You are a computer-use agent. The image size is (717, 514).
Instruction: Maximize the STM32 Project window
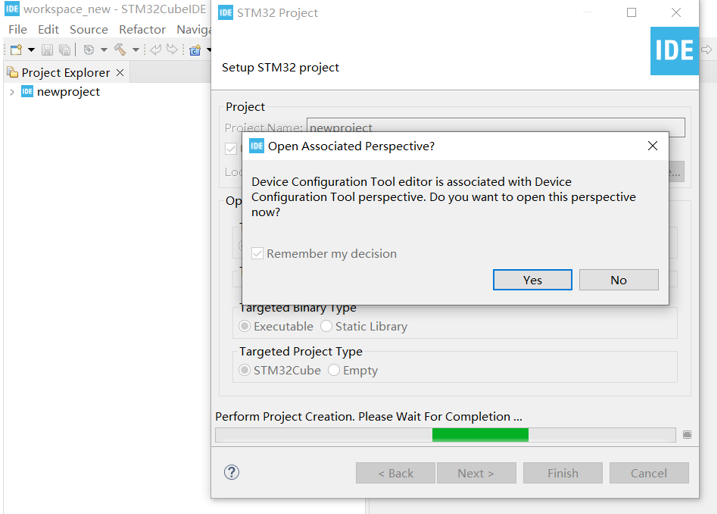pyautogui.click(x=631, y=12)
